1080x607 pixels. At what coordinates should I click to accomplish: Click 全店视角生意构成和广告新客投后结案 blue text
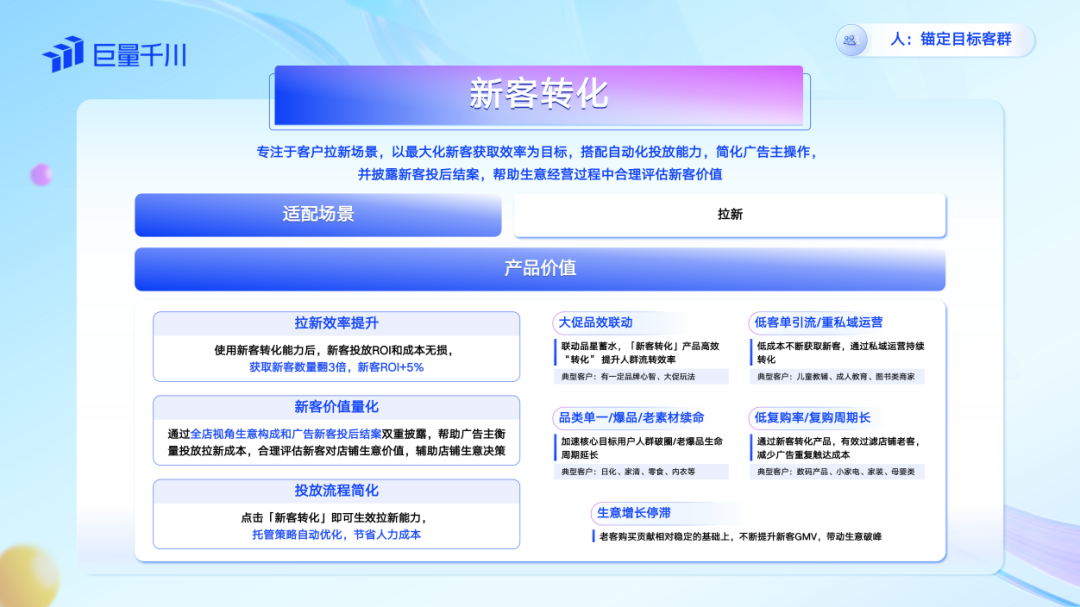[x=286, y=434]
